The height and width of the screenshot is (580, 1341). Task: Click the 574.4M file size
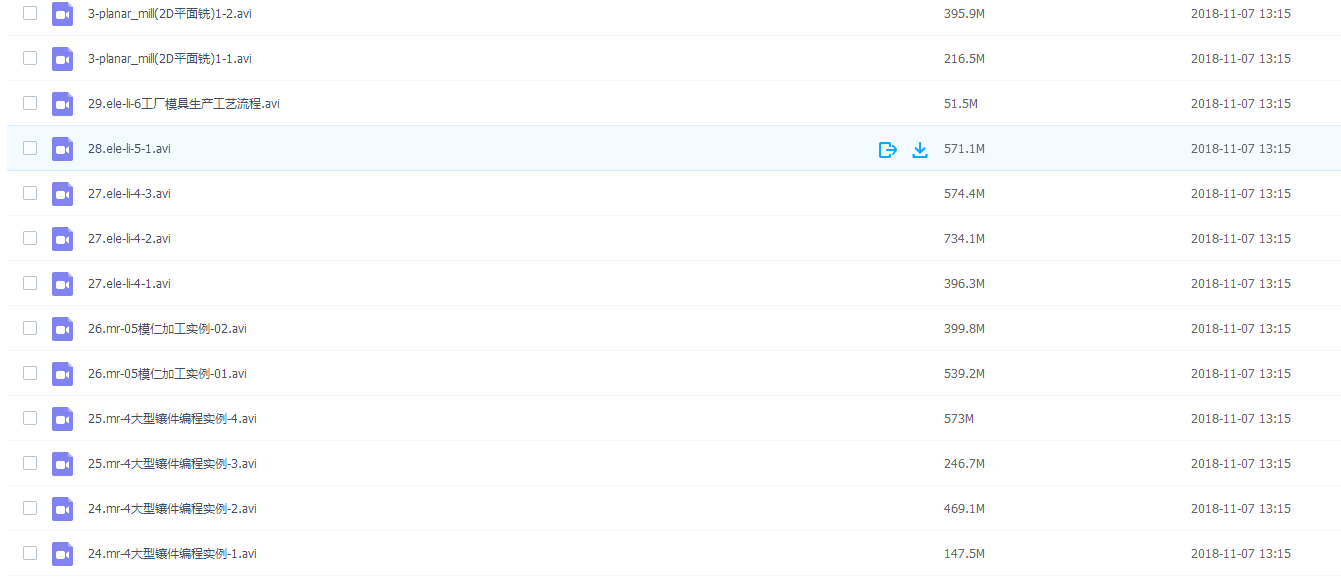click(964, 194)
